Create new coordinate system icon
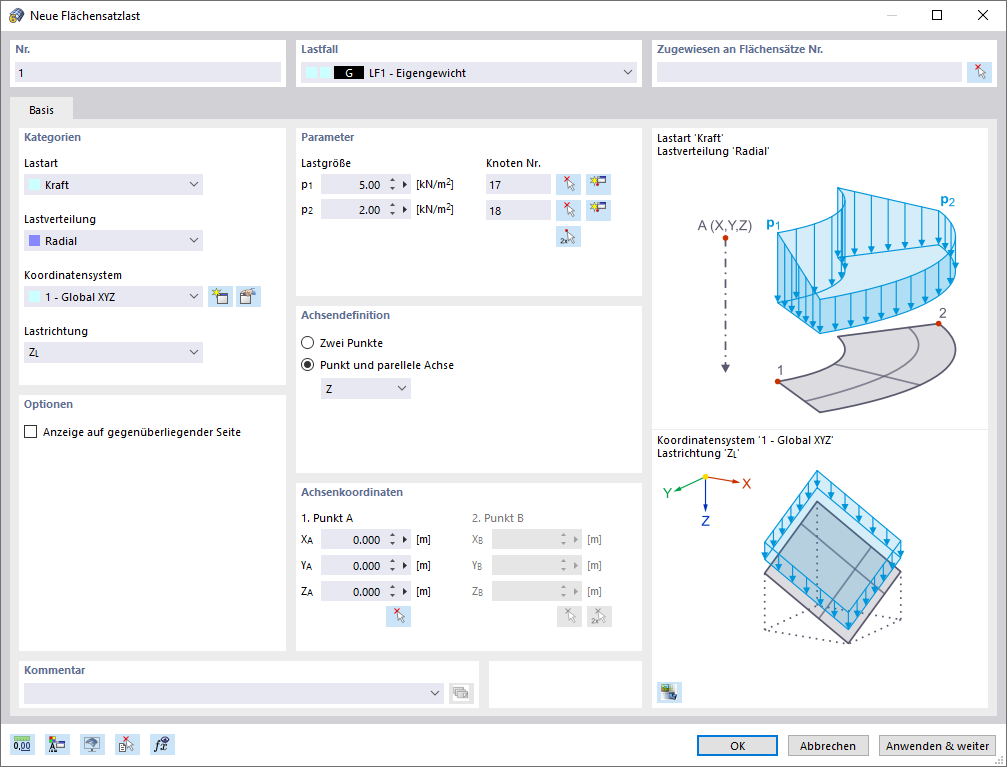 coord(220,296)
